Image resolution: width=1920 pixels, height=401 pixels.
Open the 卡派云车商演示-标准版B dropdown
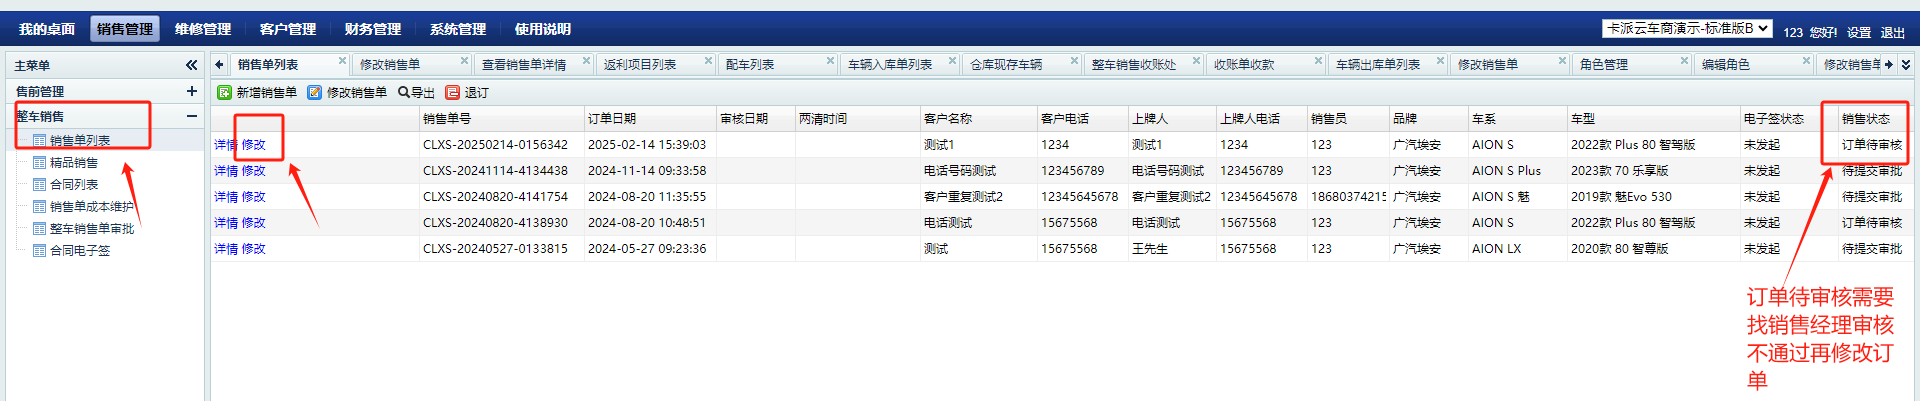tap(1687, 29)
